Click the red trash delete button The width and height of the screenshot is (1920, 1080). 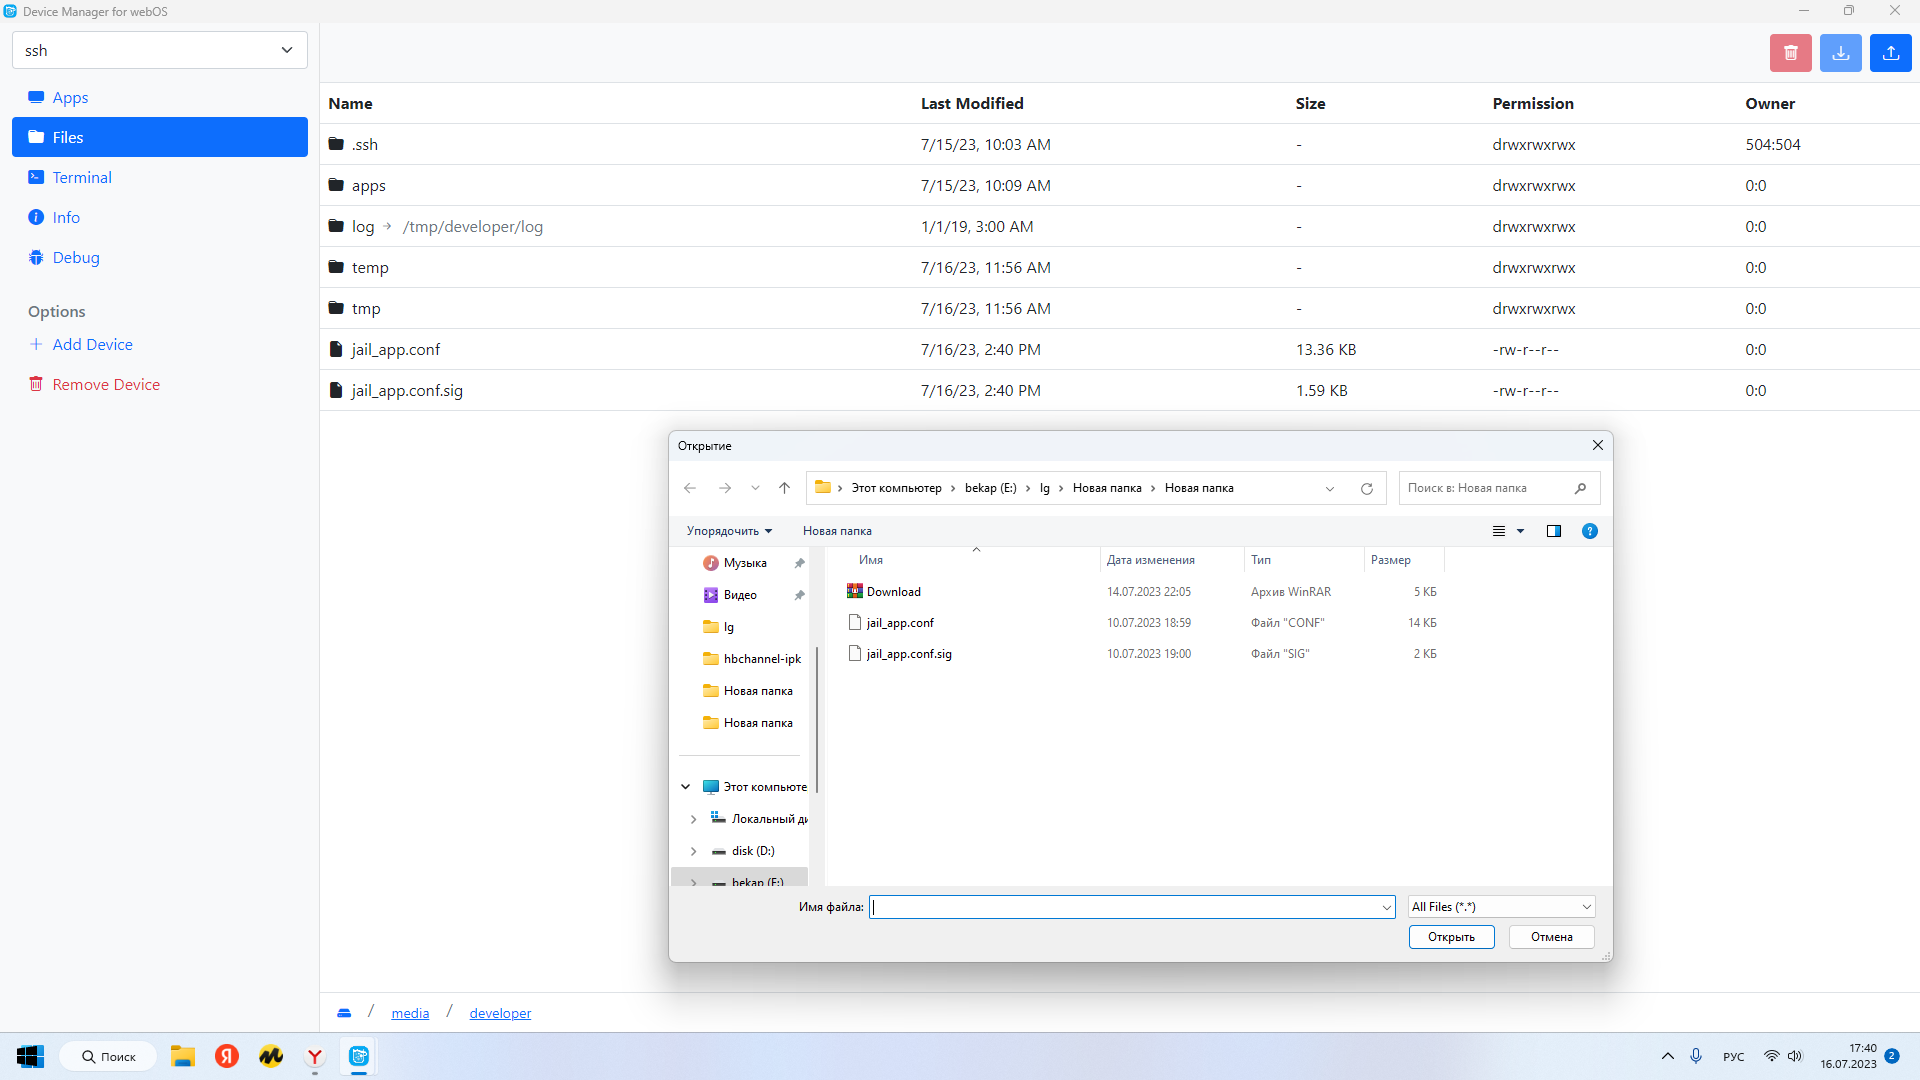(1790, 53)
